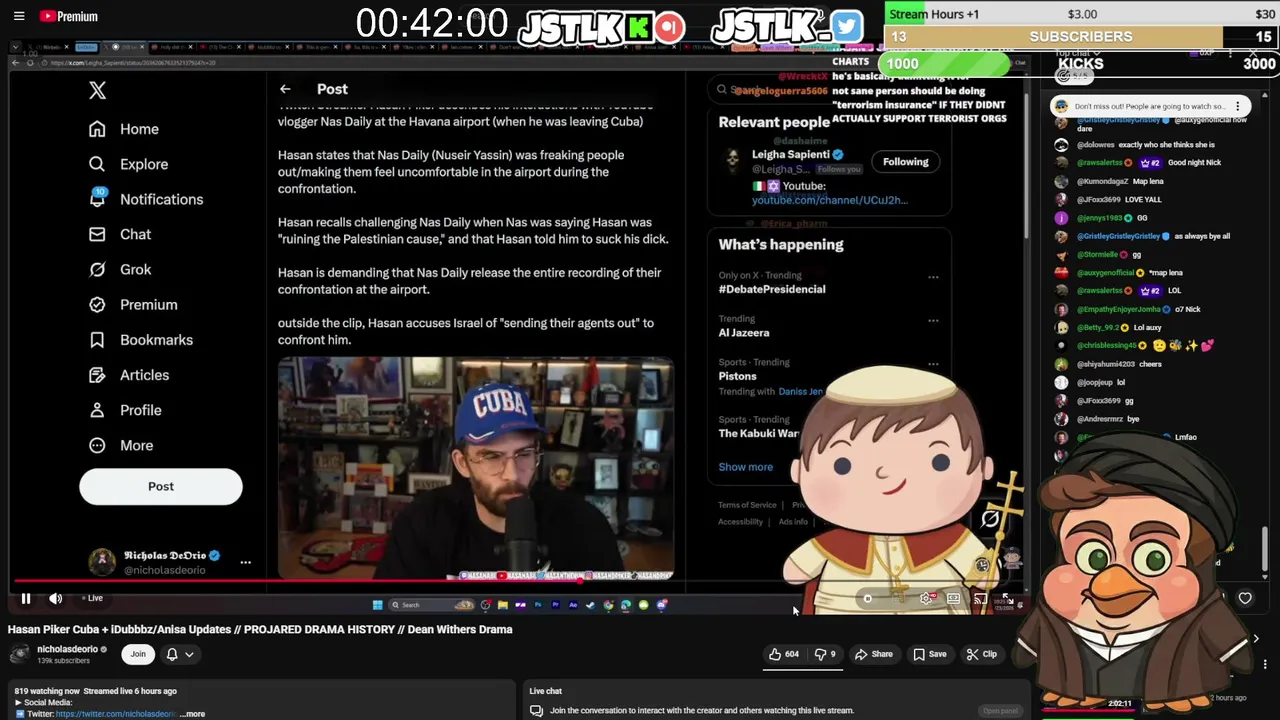Open nicholasdeorio channel avatar
Viewport: 1280px width, 720px height.
tap(19, 654)
